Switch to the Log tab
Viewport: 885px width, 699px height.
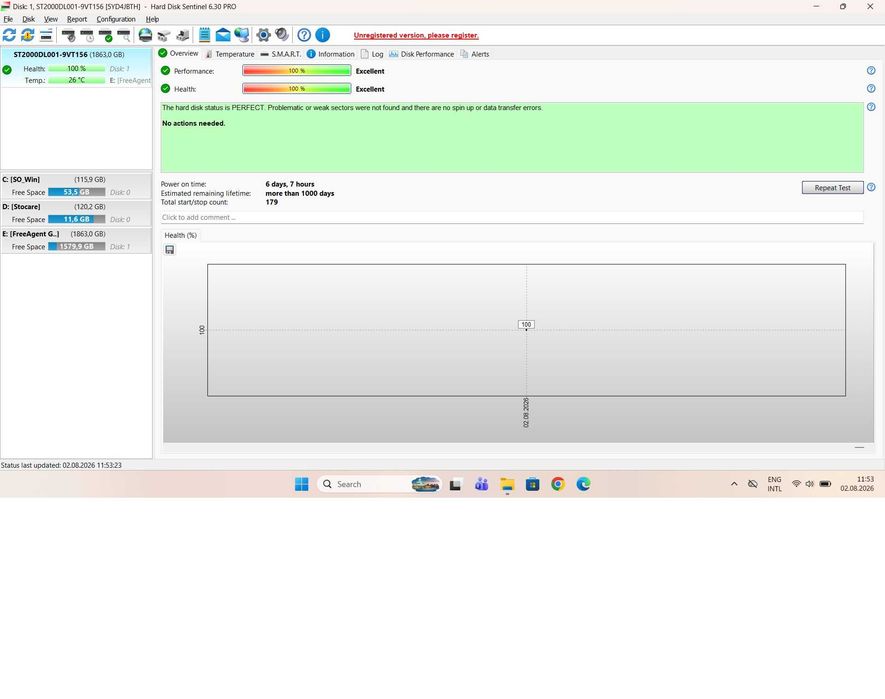(x=372, y=54)
